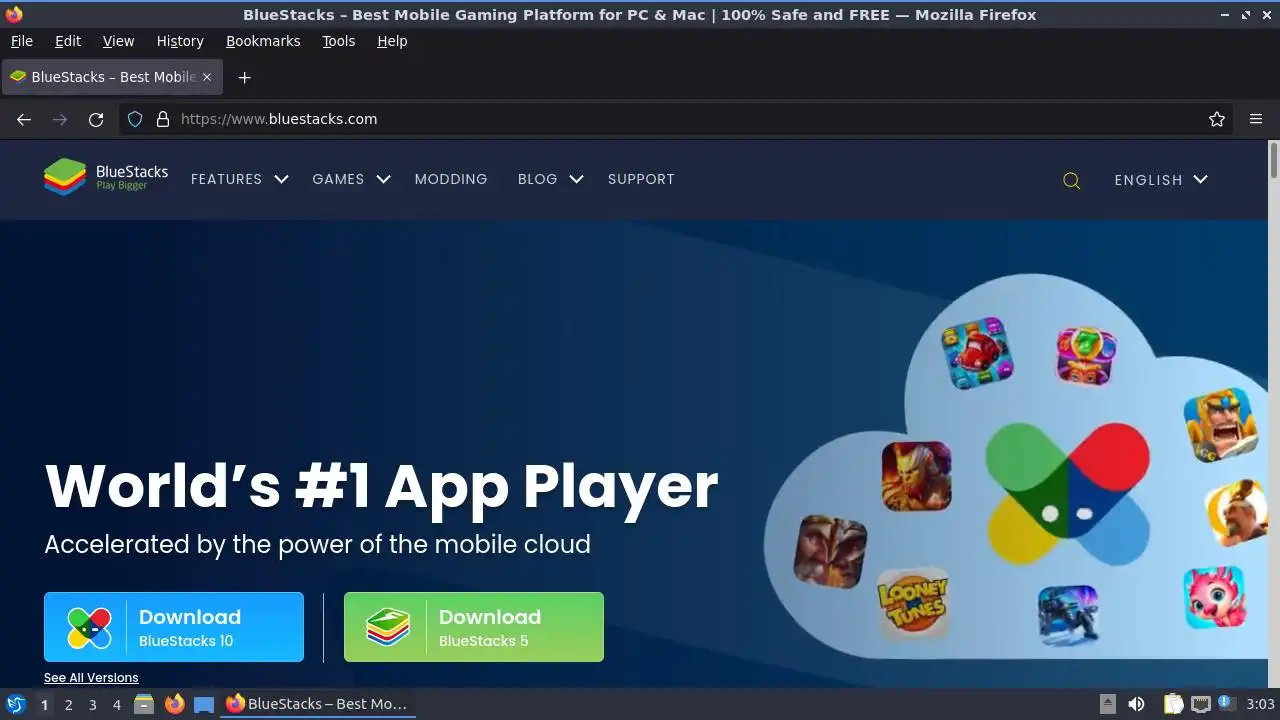Open the View menu
1280x720 pixels.
[x=118, y=41]
